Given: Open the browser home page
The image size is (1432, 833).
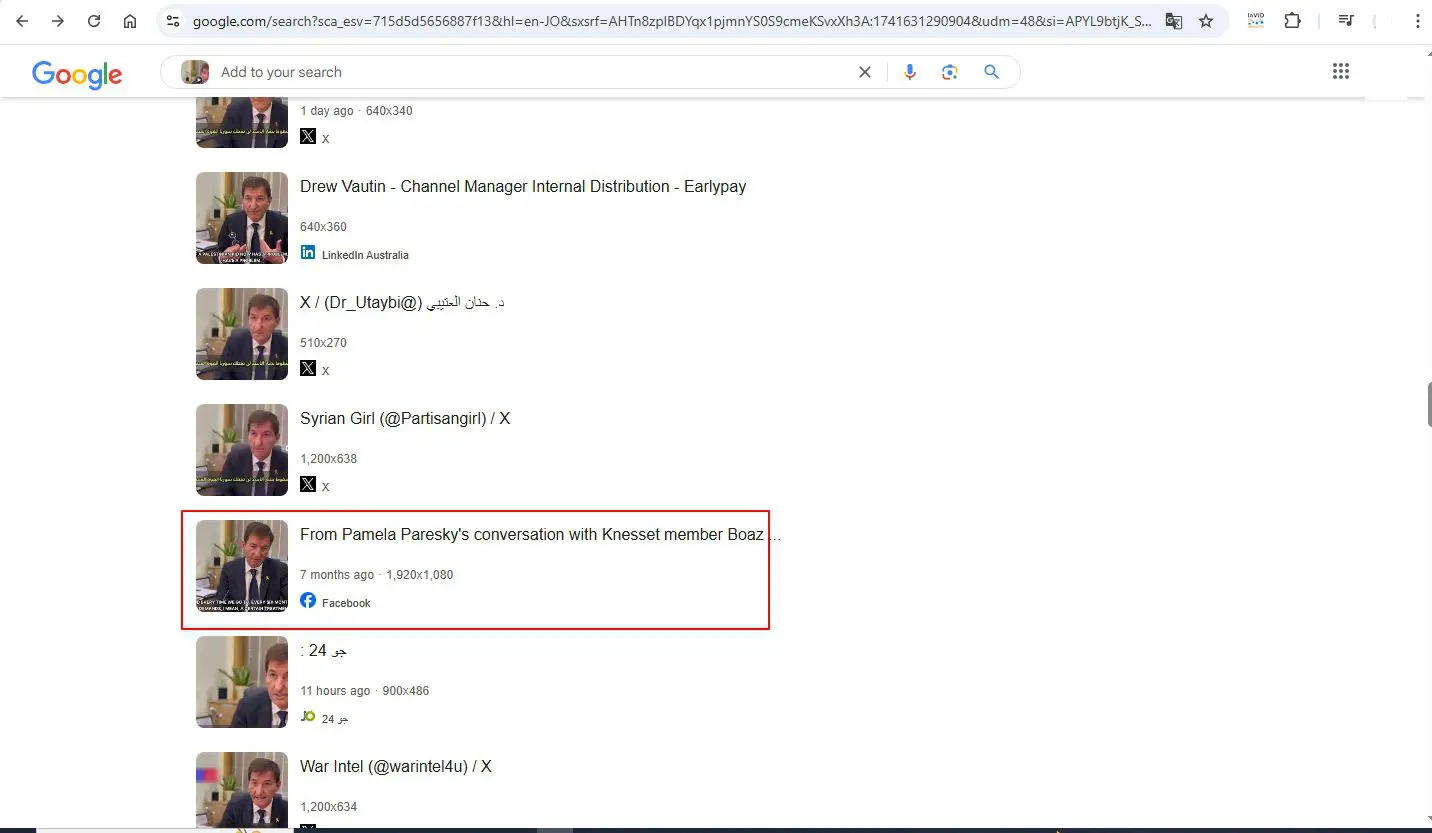Looking at the screenshot, I should [130, 21].
